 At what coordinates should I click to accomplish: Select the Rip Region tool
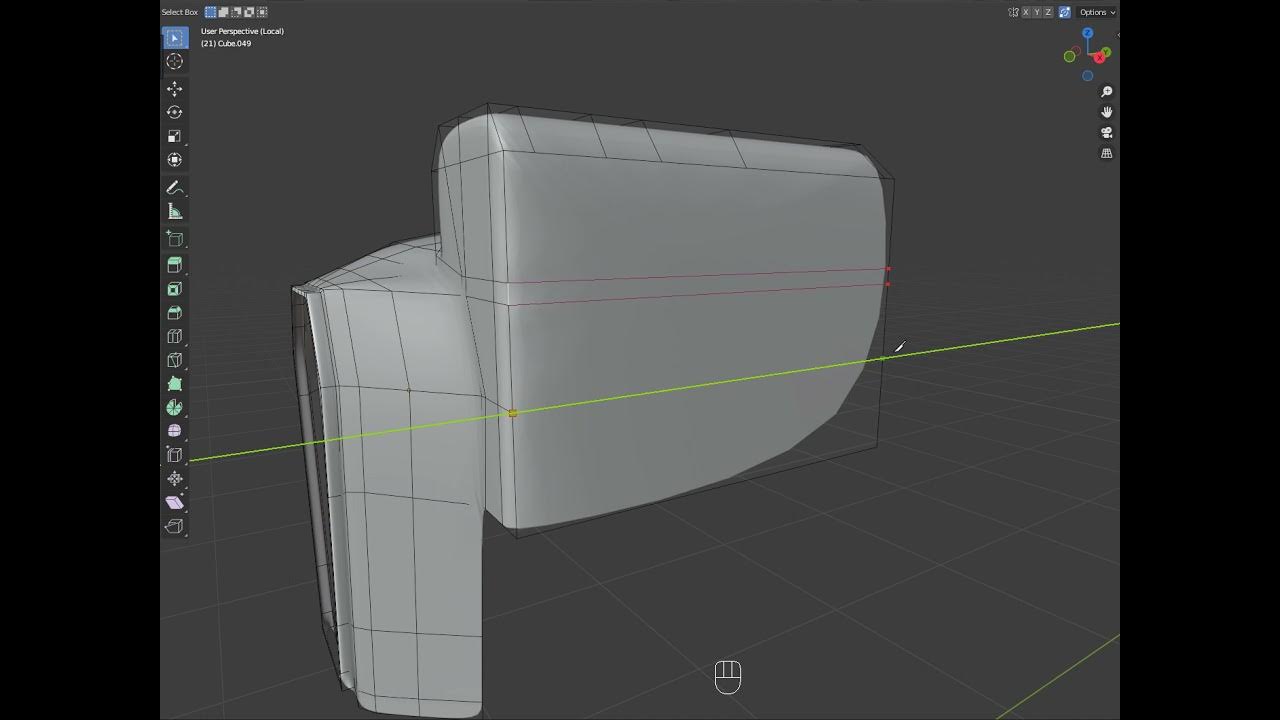(175, 526)
